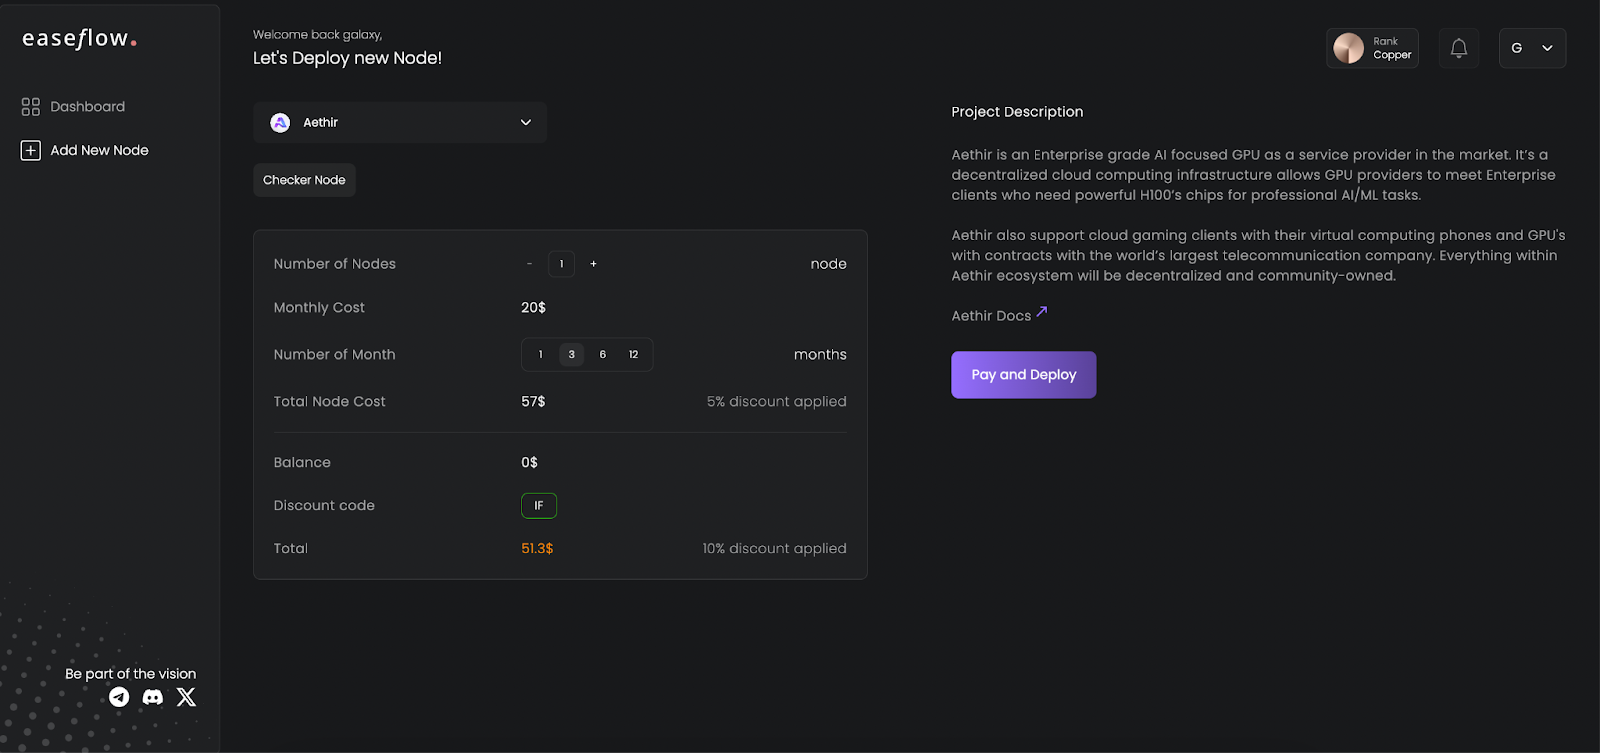Click the 57$ total node cost value
The height and width of the screenshot is (753, 1600).
533,402
